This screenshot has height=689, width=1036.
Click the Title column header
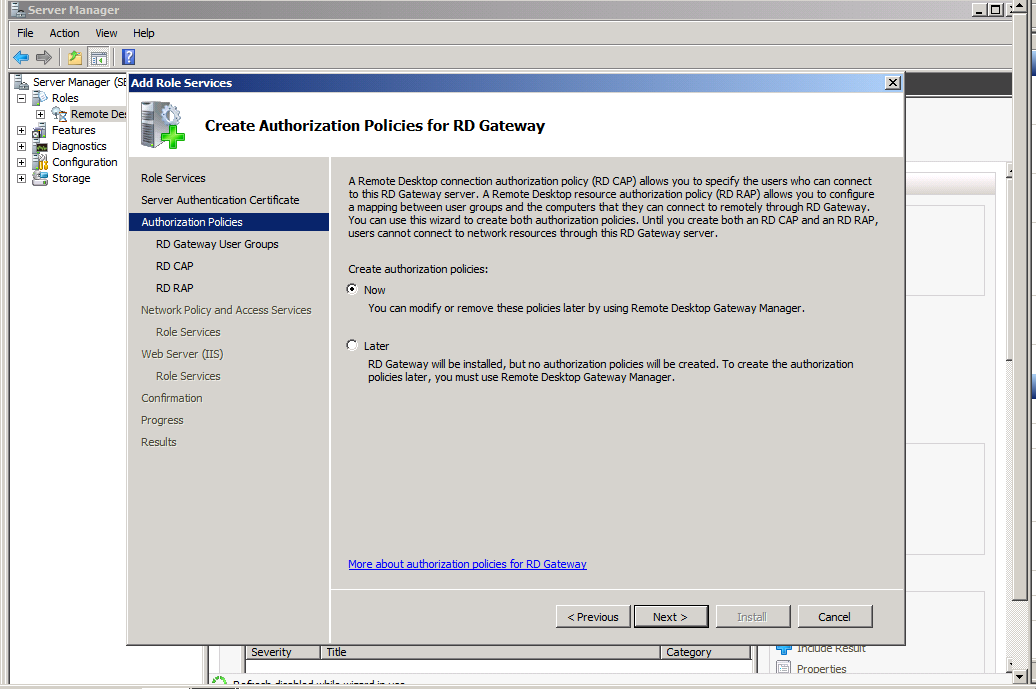click(x=490, y=652)
